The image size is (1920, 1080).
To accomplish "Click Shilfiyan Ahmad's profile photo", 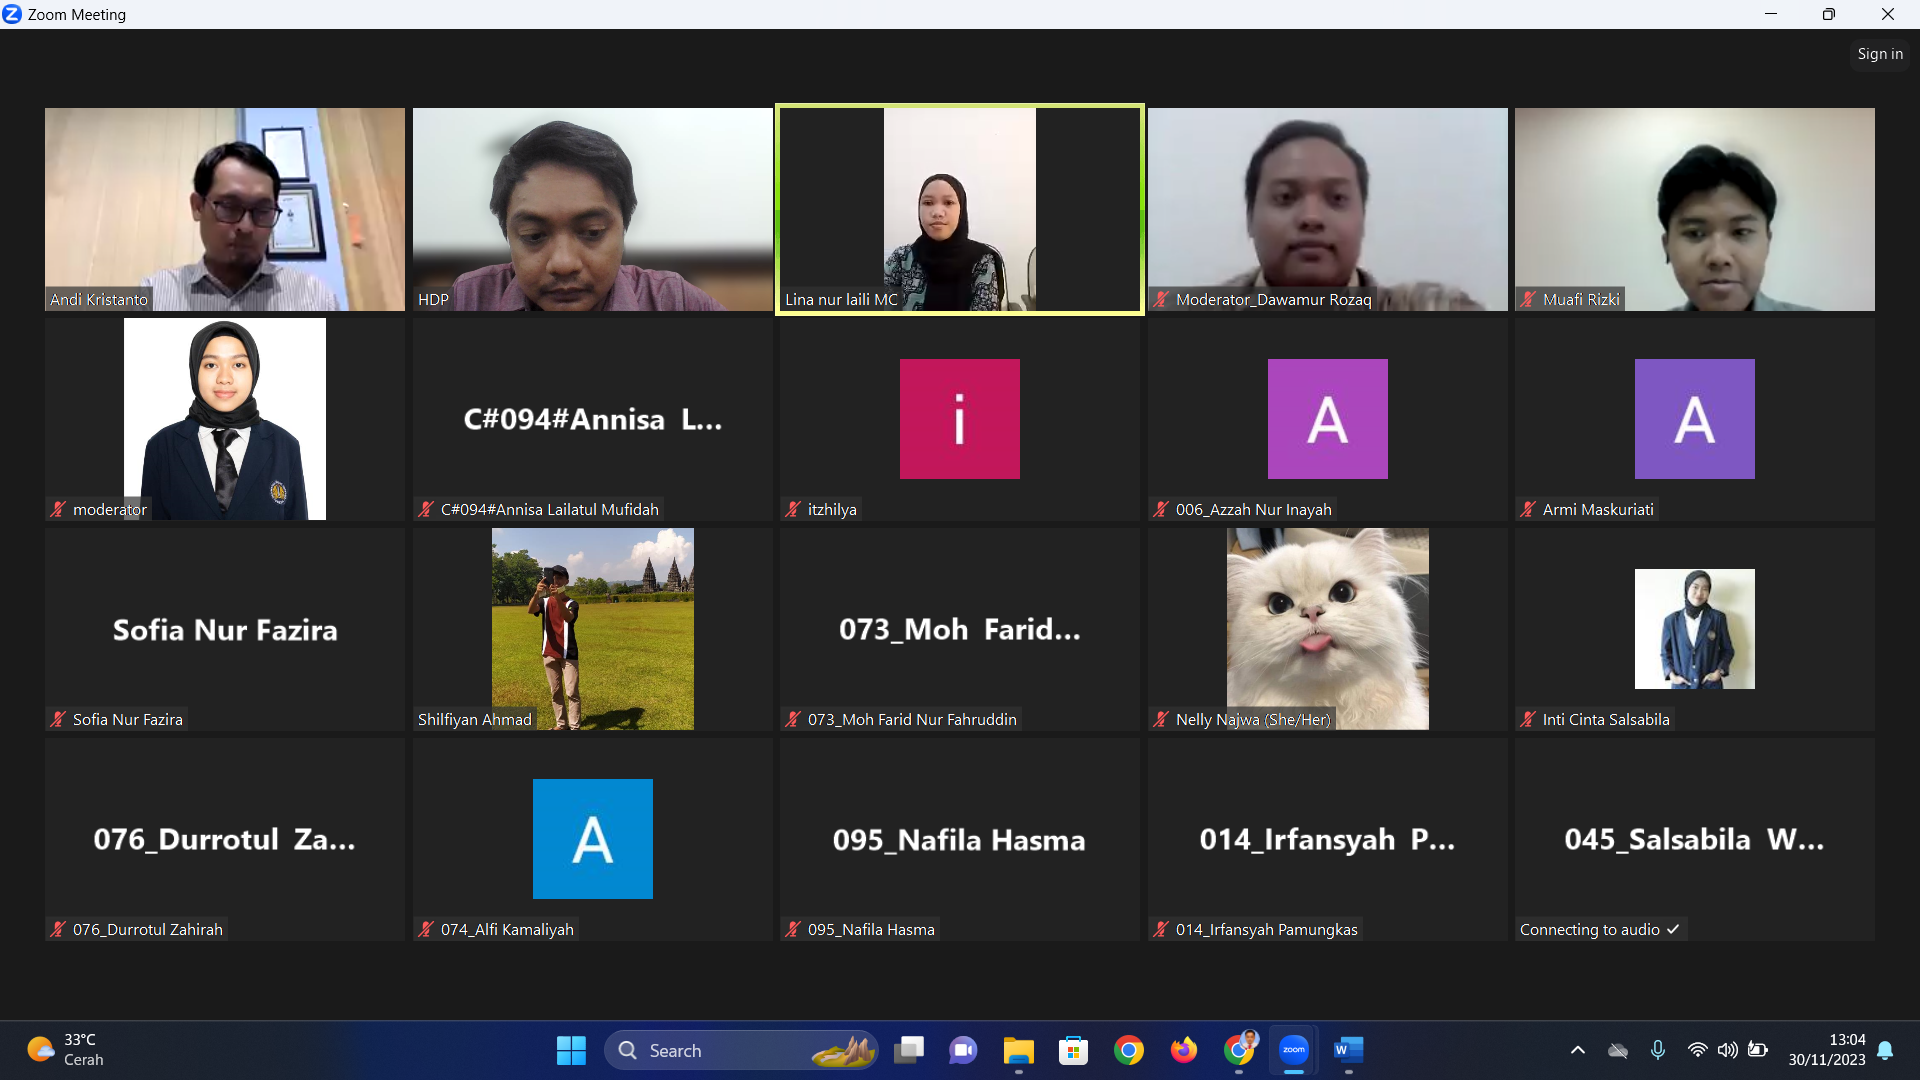I will coord(593,629).
